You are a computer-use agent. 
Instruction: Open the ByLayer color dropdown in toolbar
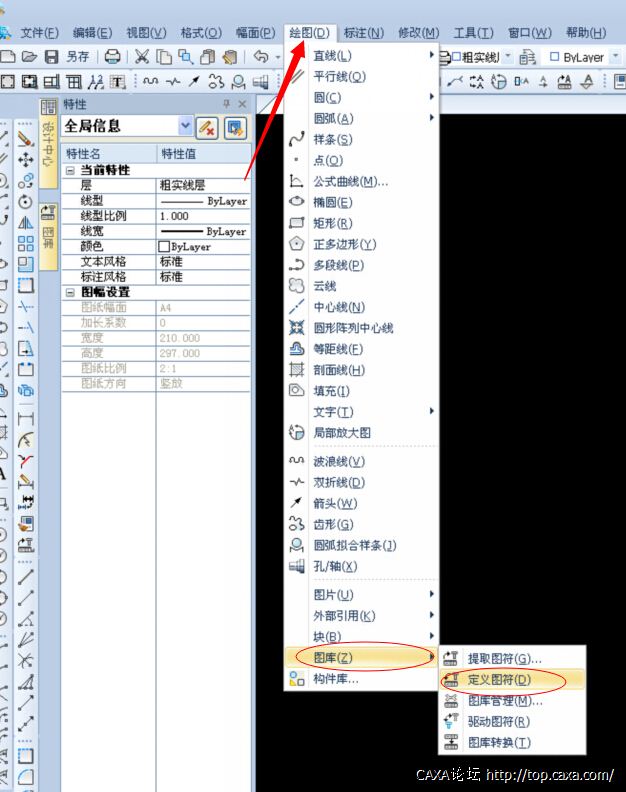[x=615, y=56]
